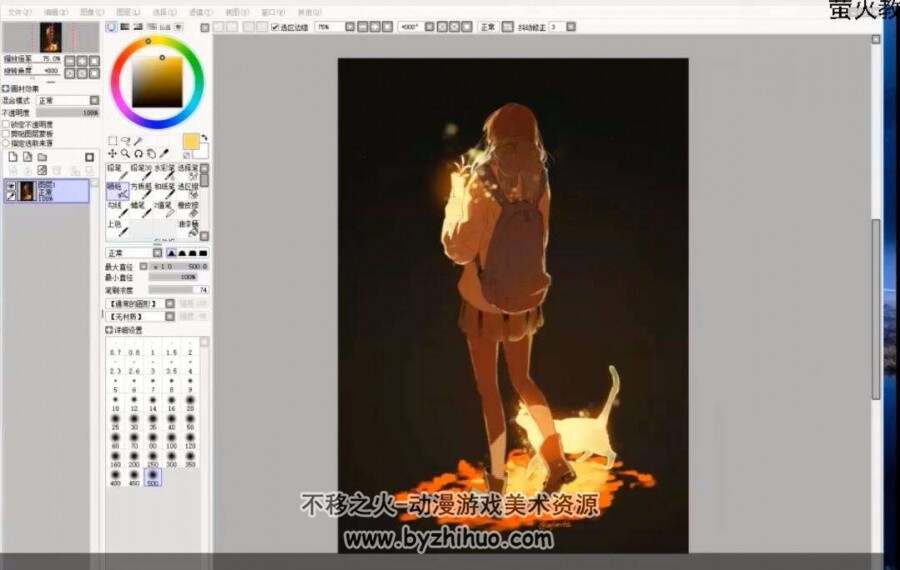Click the navigator canvas thumbnail preview
Viewport: 900px width, 570px height.
pos(51,37)
